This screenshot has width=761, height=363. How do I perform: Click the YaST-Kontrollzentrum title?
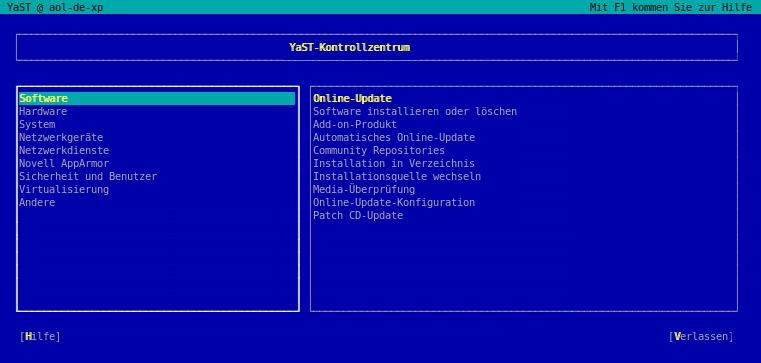tap(349, 48)
